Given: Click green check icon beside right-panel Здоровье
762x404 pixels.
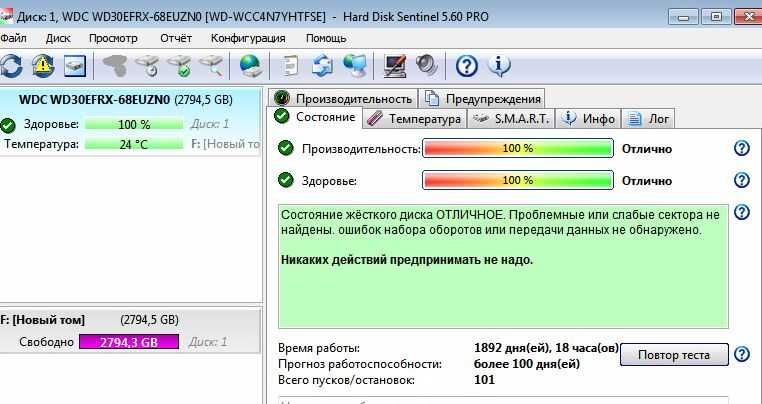Looking at the screenshot, I should [x=286, y=180].
